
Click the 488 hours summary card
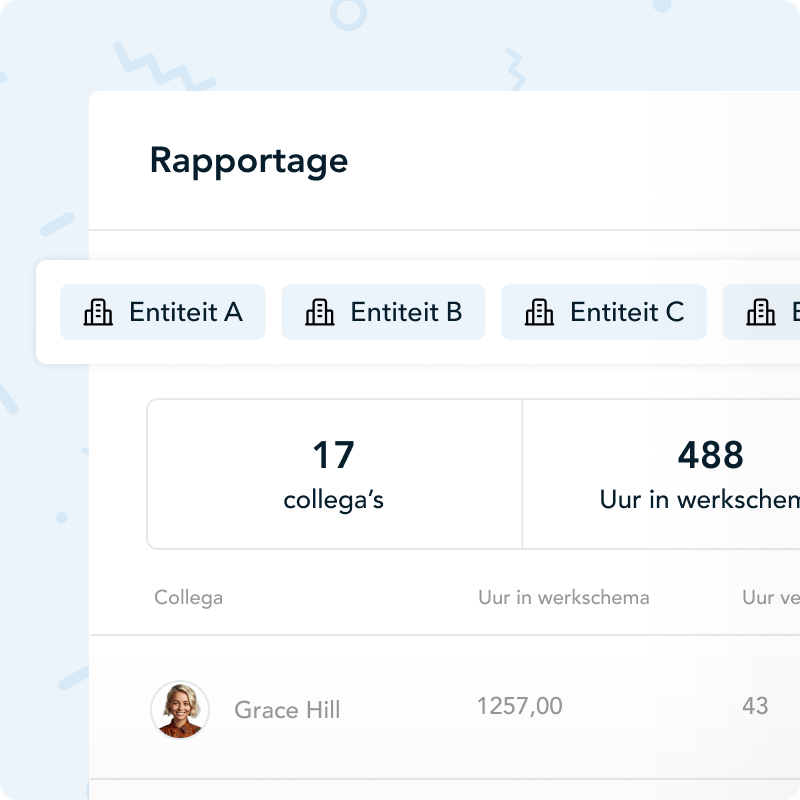pos(662,474)
